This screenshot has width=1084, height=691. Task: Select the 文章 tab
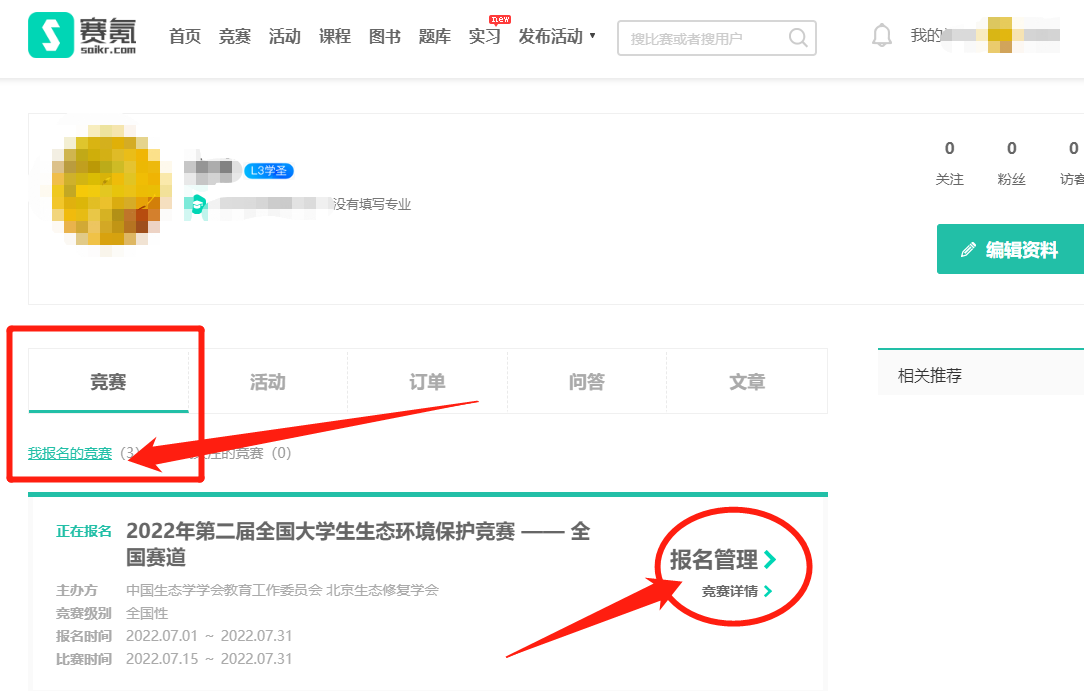coord(747,382)
